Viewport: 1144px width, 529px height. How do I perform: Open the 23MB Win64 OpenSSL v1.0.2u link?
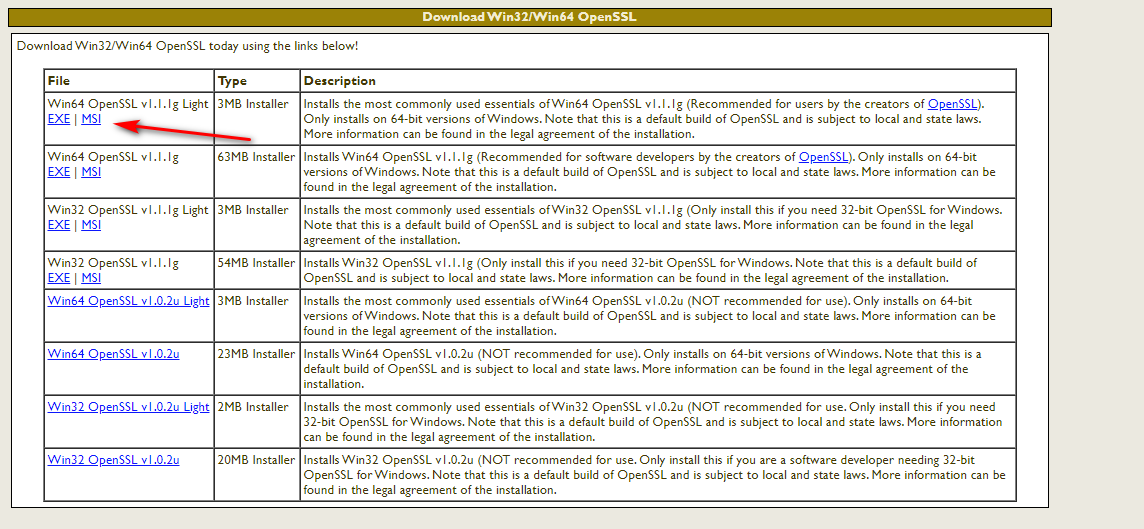pos(113,354)
